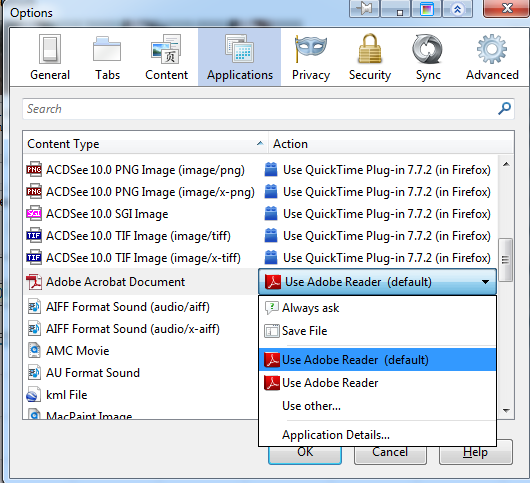Image resolution: width=530 pixels, height=483 pixels.
Task: Click audio icon beside AU Format Sound
Action: [x=34, y=372]
